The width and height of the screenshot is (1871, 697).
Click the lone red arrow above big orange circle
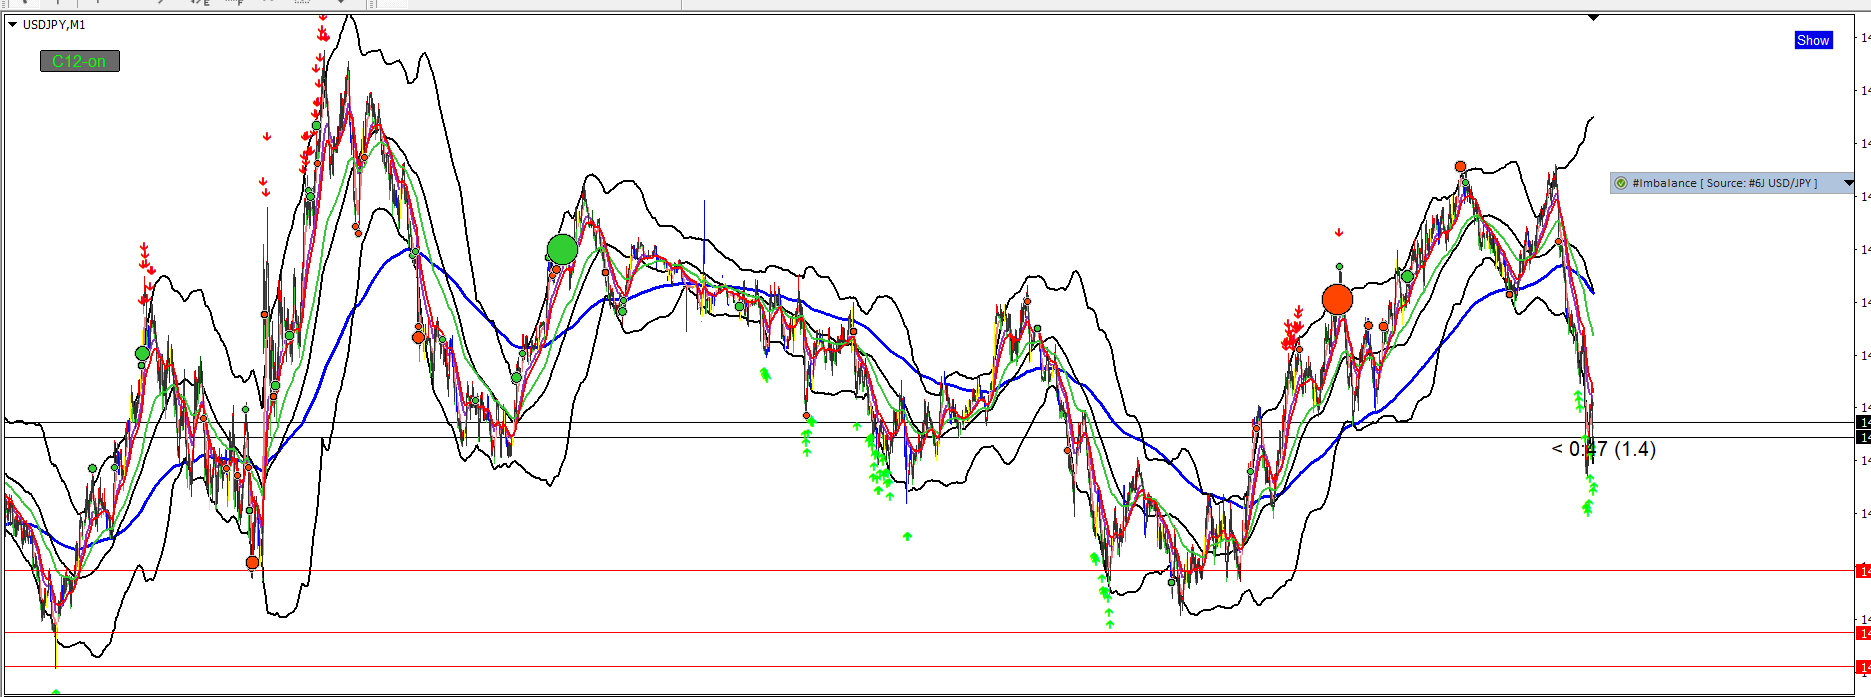coord(1339,233)
